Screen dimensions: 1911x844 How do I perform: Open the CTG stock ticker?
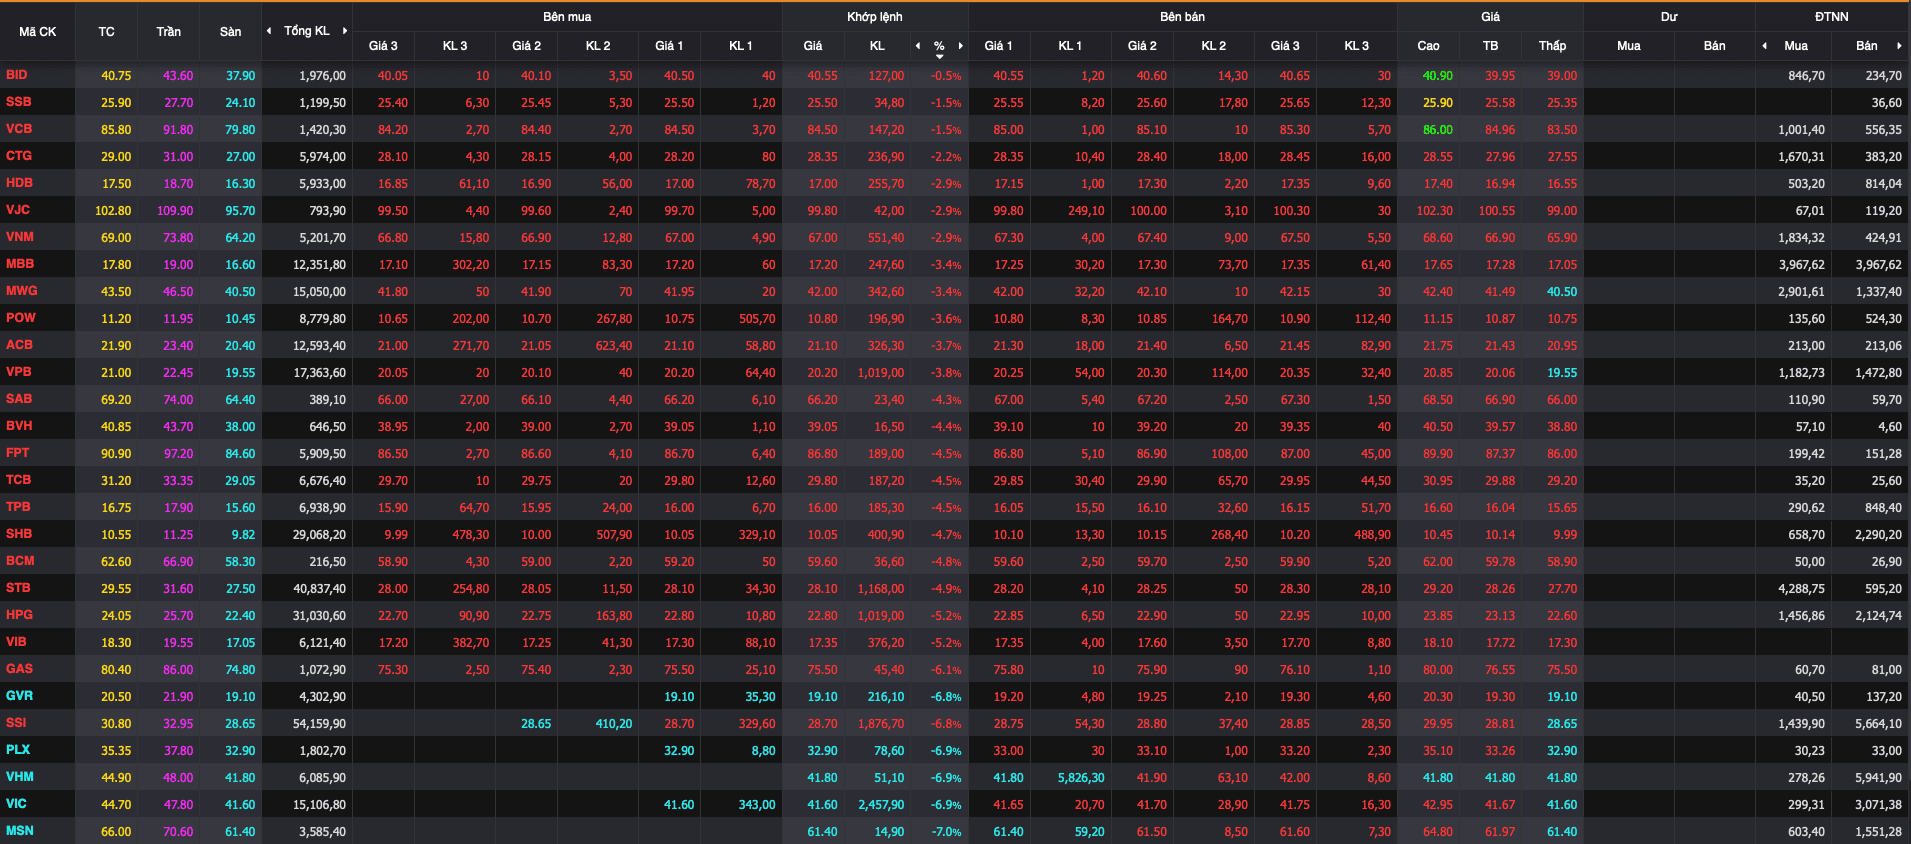(x=19, y=156)
